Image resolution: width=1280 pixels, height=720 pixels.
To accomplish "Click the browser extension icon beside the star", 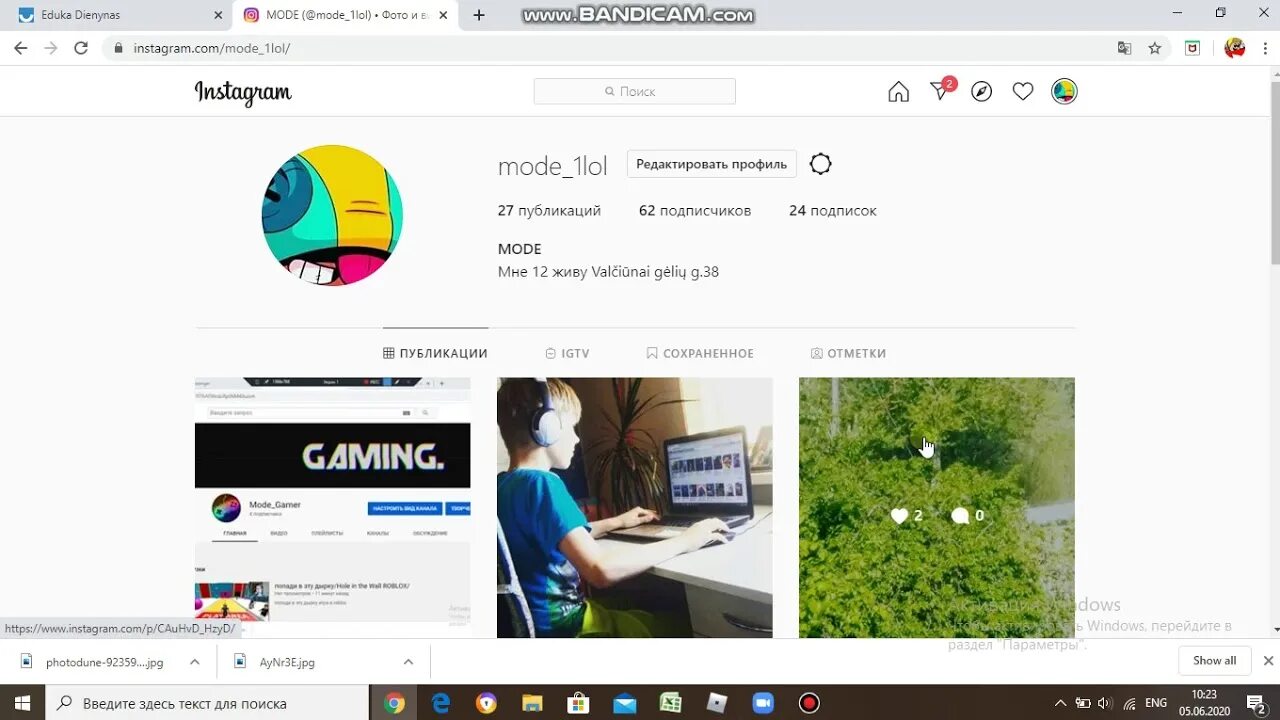I will [x=1192, y=48].
